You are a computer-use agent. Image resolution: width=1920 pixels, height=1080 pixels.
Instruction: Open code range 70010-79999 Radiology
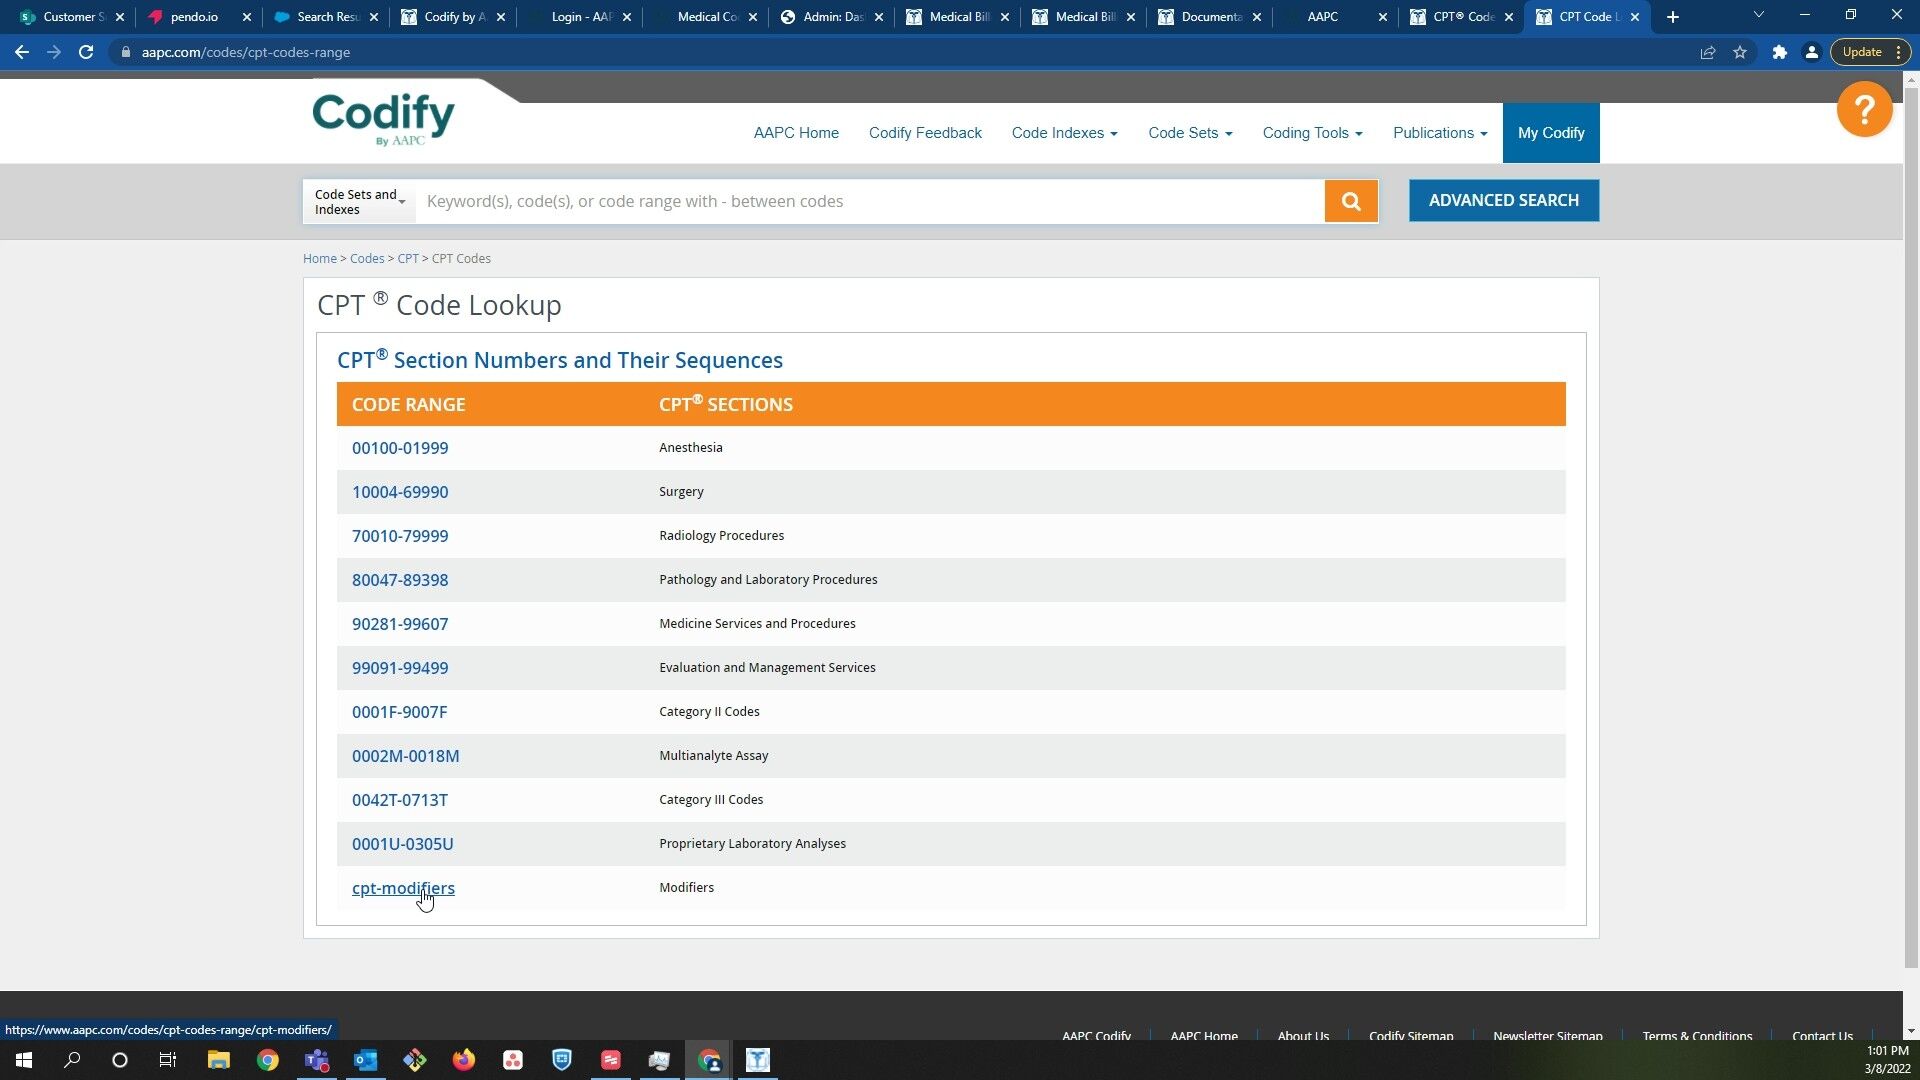click(x=400, y=536)
